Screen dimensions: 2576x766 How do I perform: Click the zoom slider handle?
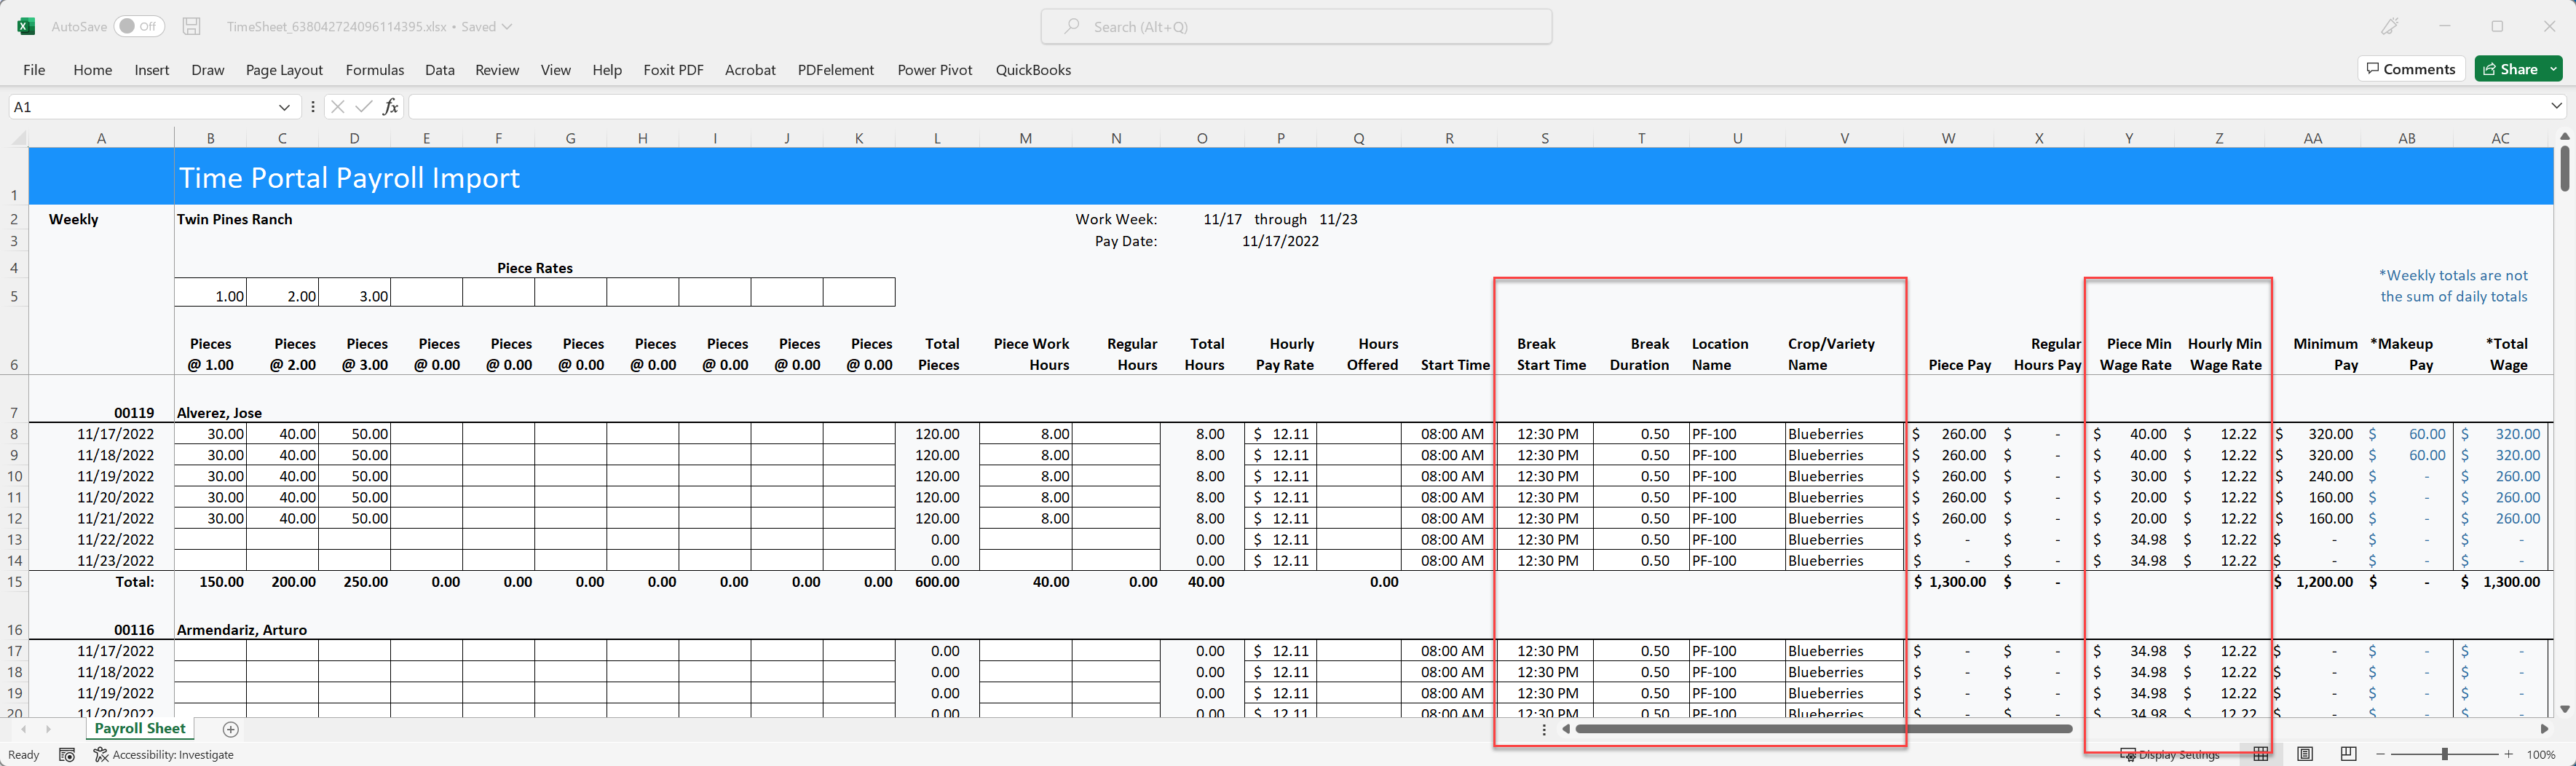point(2444,754)
